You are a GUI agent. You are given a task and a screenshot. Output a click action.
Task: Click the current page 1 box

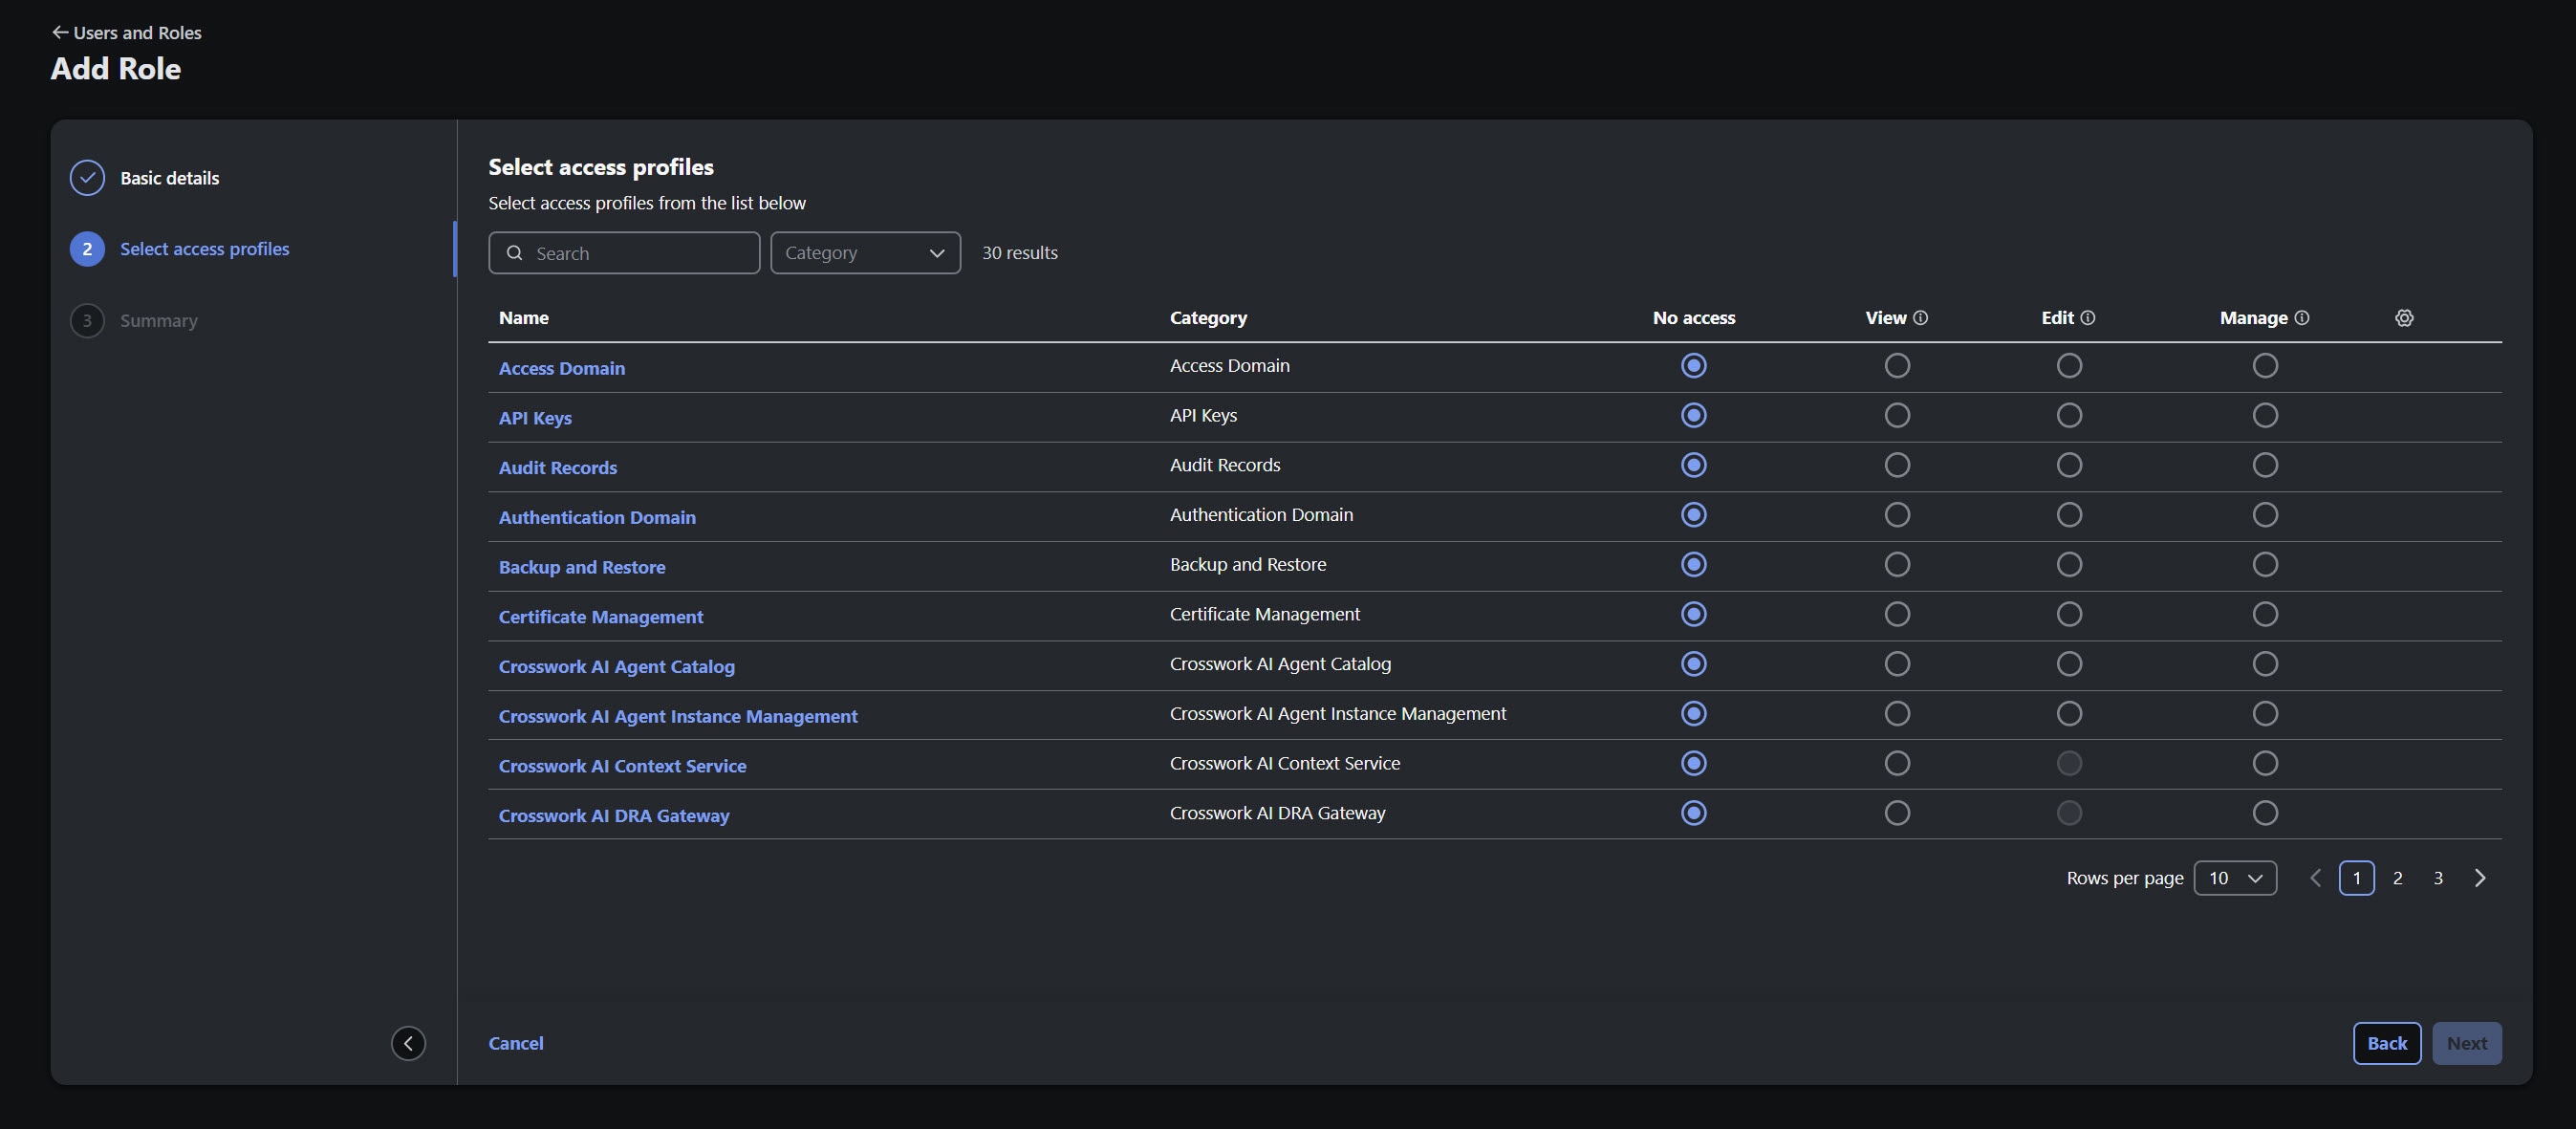click(2356, 878)
